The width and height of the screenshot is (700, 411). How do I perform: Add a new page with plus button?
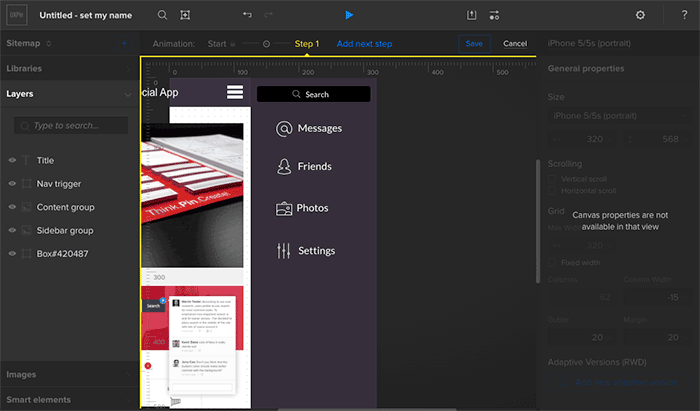[x=125, y=43]
